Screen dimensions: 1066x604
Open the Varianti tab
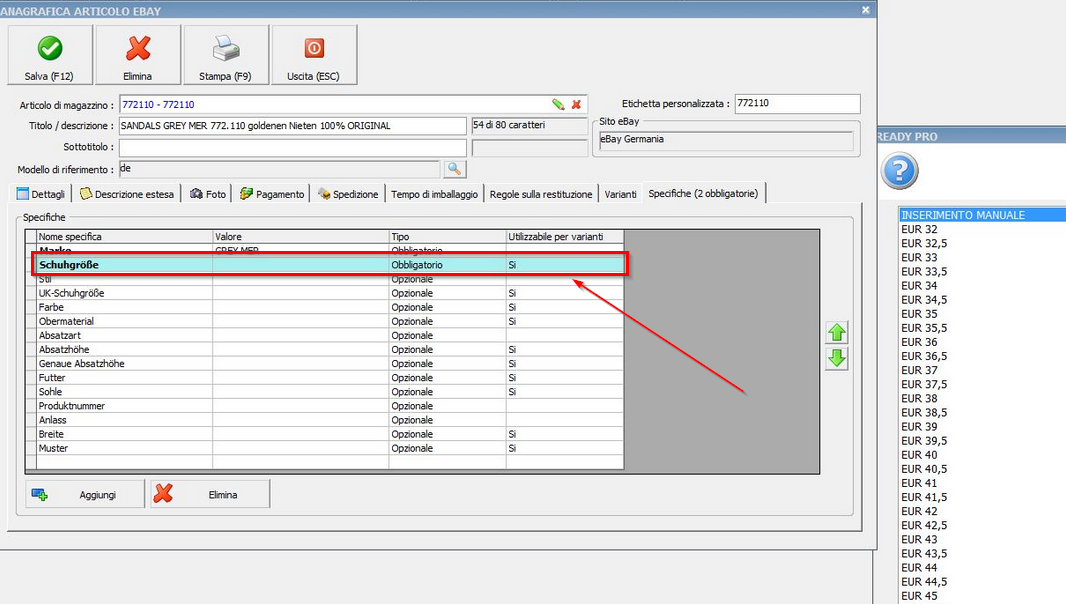tap(620, 194)
